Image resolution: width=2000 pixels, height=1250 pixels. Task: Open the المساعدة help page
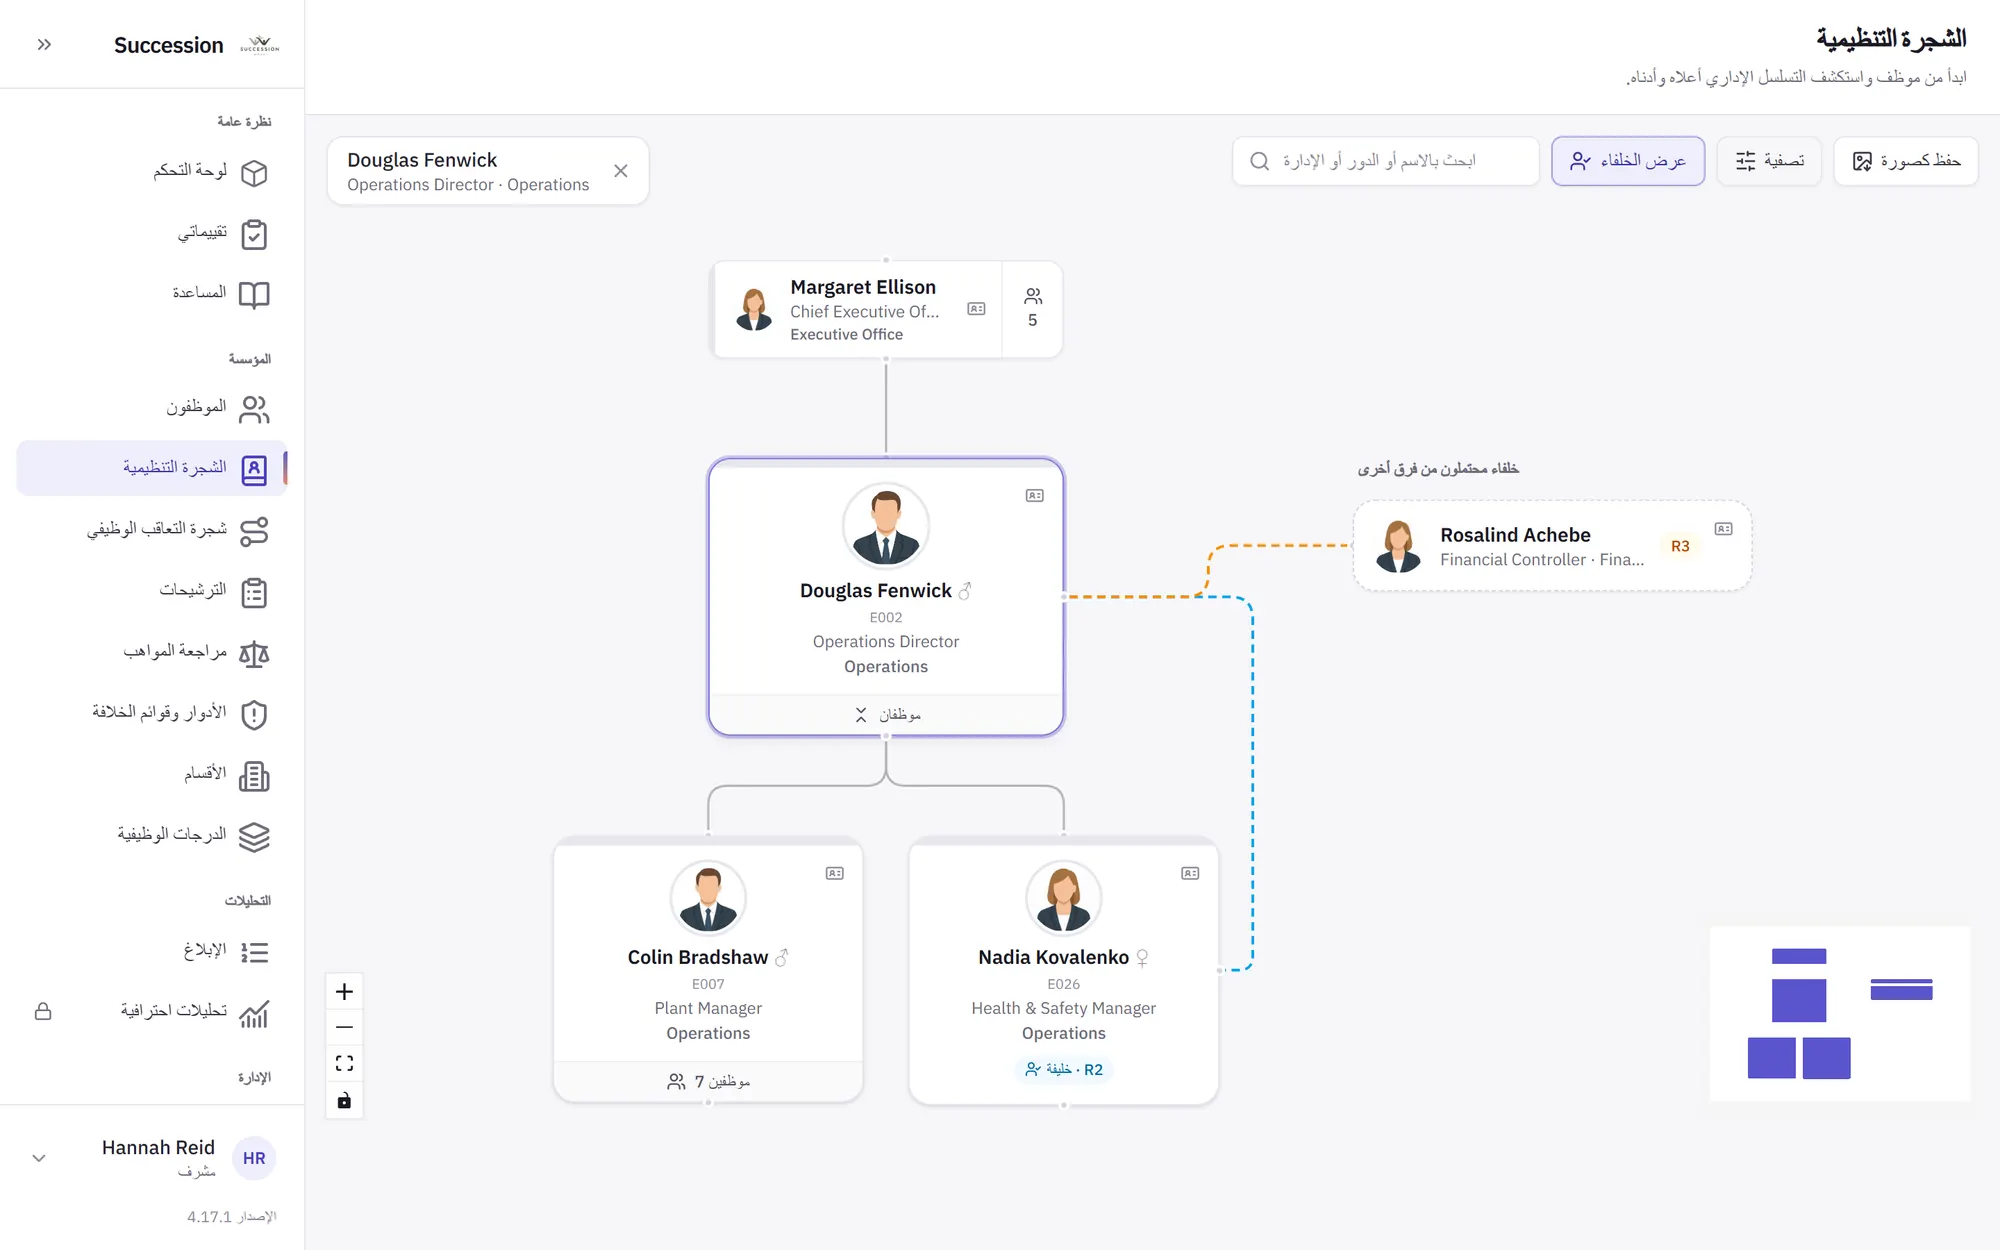coord(152,294)
